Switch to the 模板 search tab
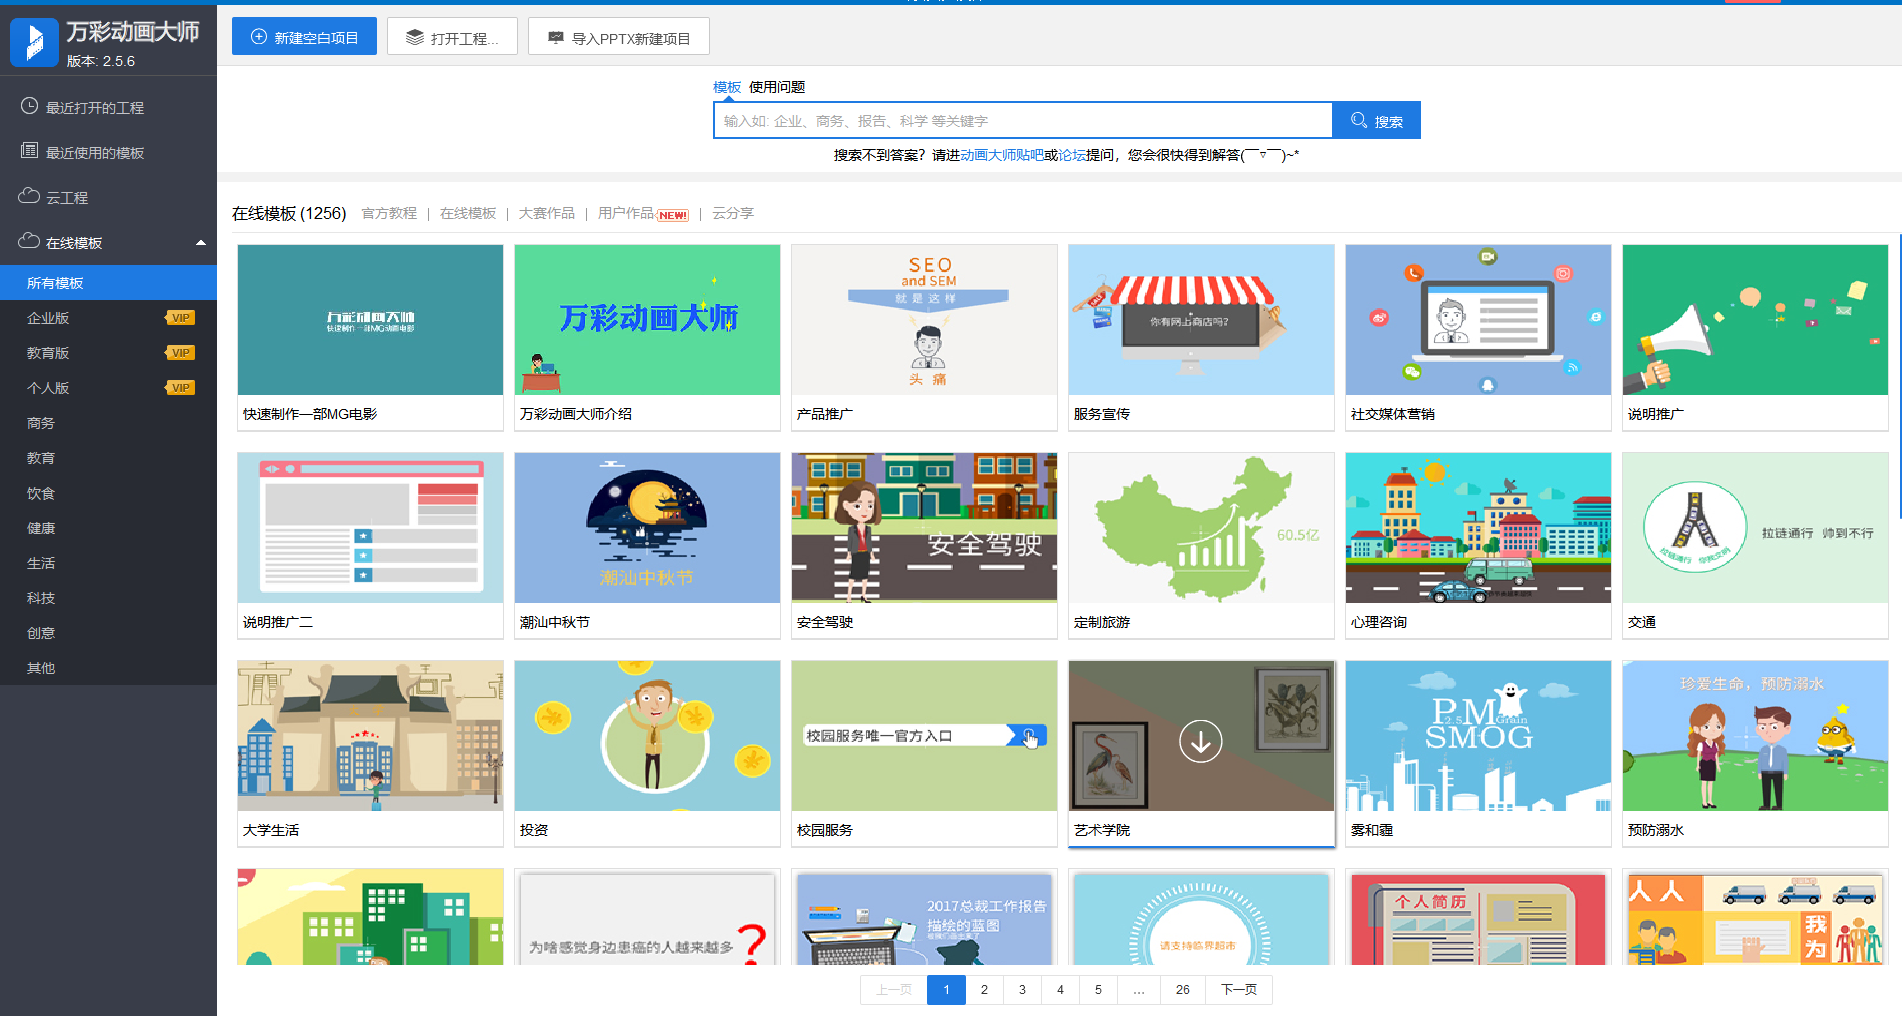The width and height of the screenshot is (1902, 1016). [x=727, y=87]
